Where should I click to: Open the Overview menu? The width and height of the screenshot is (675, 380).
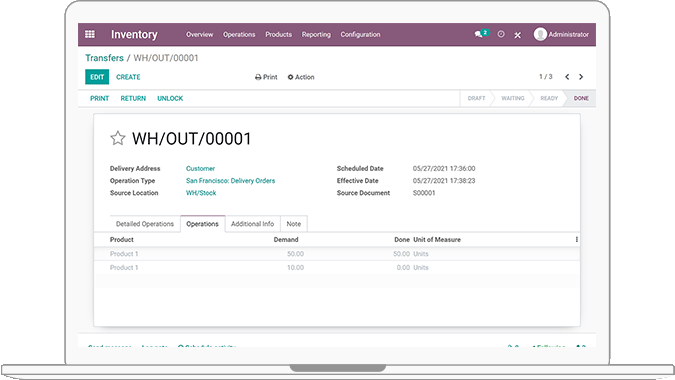tap(199, 34)
